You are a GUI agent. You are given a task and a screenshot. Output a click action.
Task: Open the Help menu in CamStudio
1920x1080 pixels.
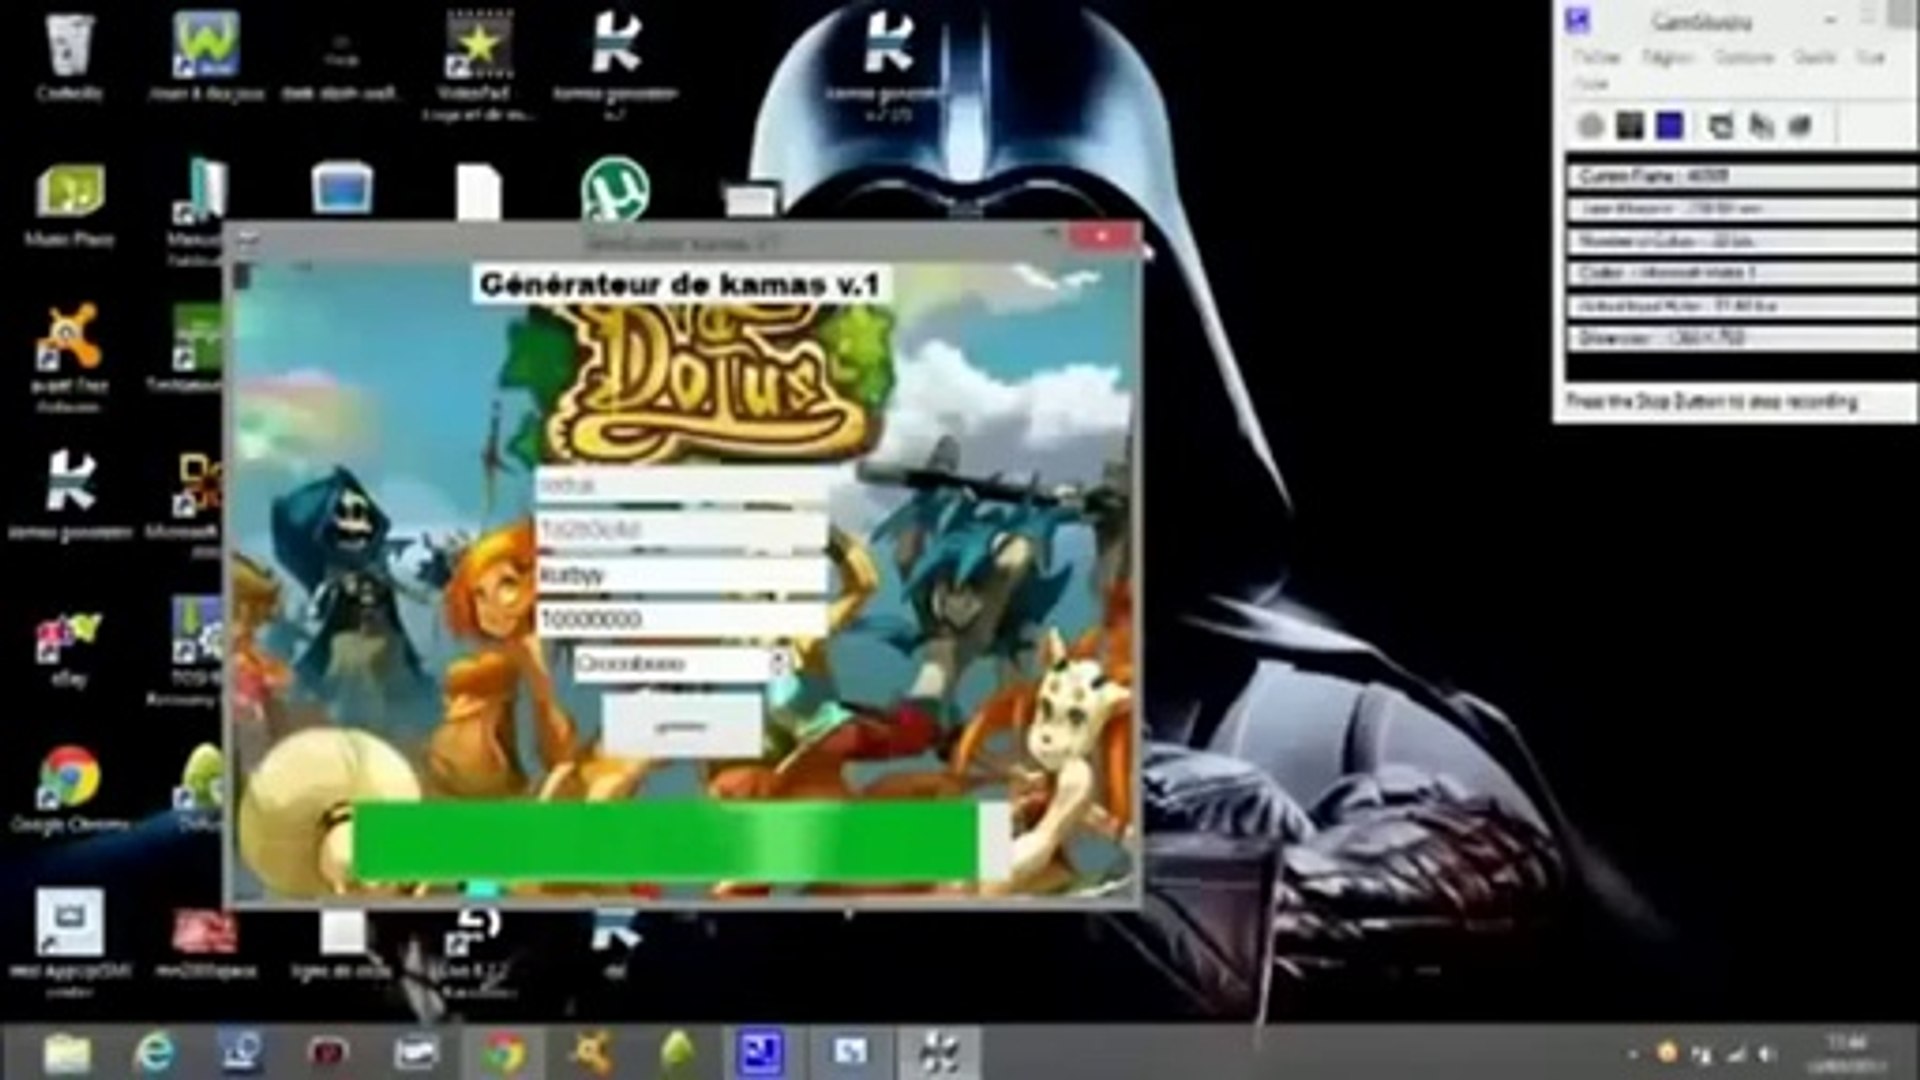pos(1591,84)
